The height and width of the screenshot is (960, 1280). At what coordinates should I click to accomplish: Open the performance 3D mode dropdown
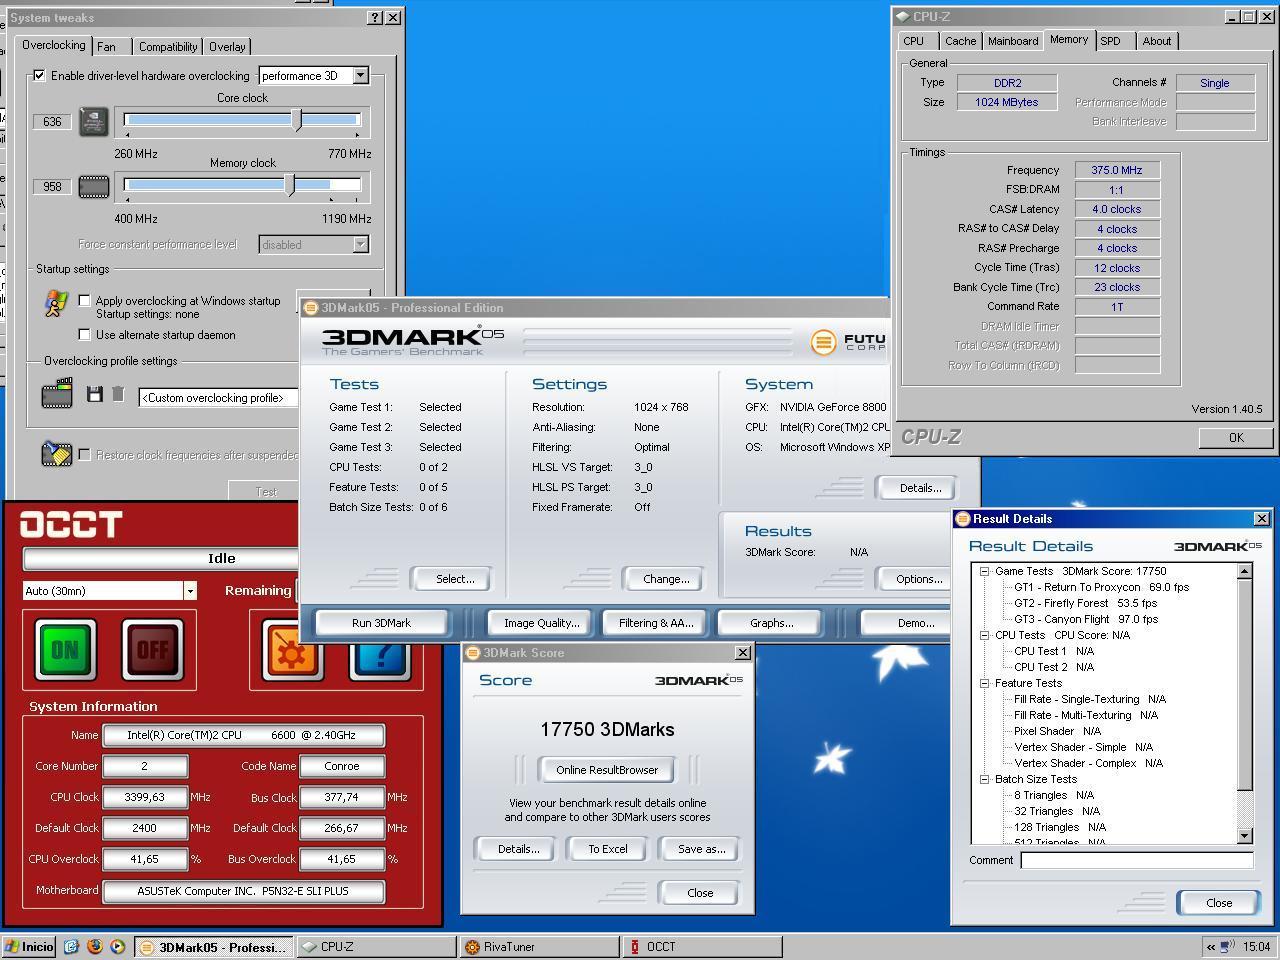360,76
